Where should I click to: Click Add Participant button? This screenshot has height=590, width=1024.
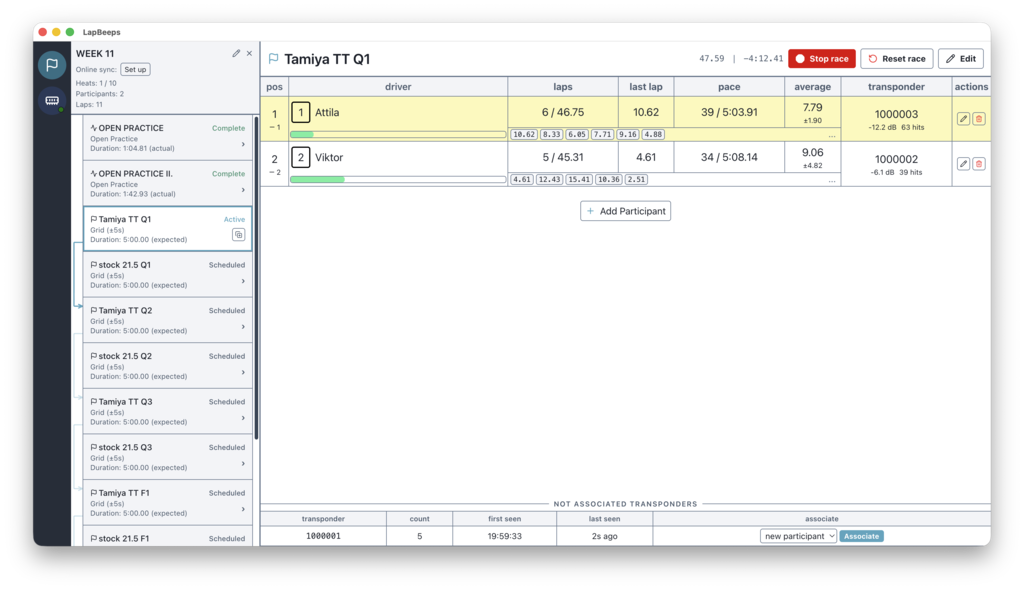(625, 211)
